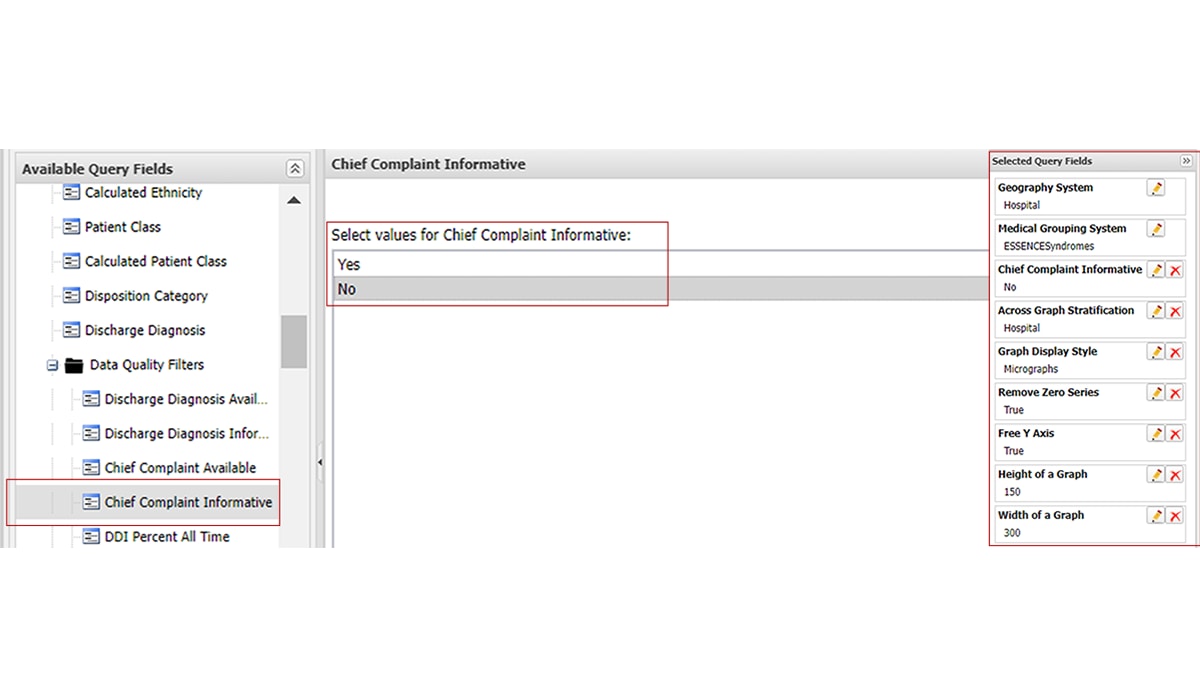The height and width of the screenshot is (675, 1200).
Task: Click Hospital value under Geography System
Action: tap(1022, 205)
